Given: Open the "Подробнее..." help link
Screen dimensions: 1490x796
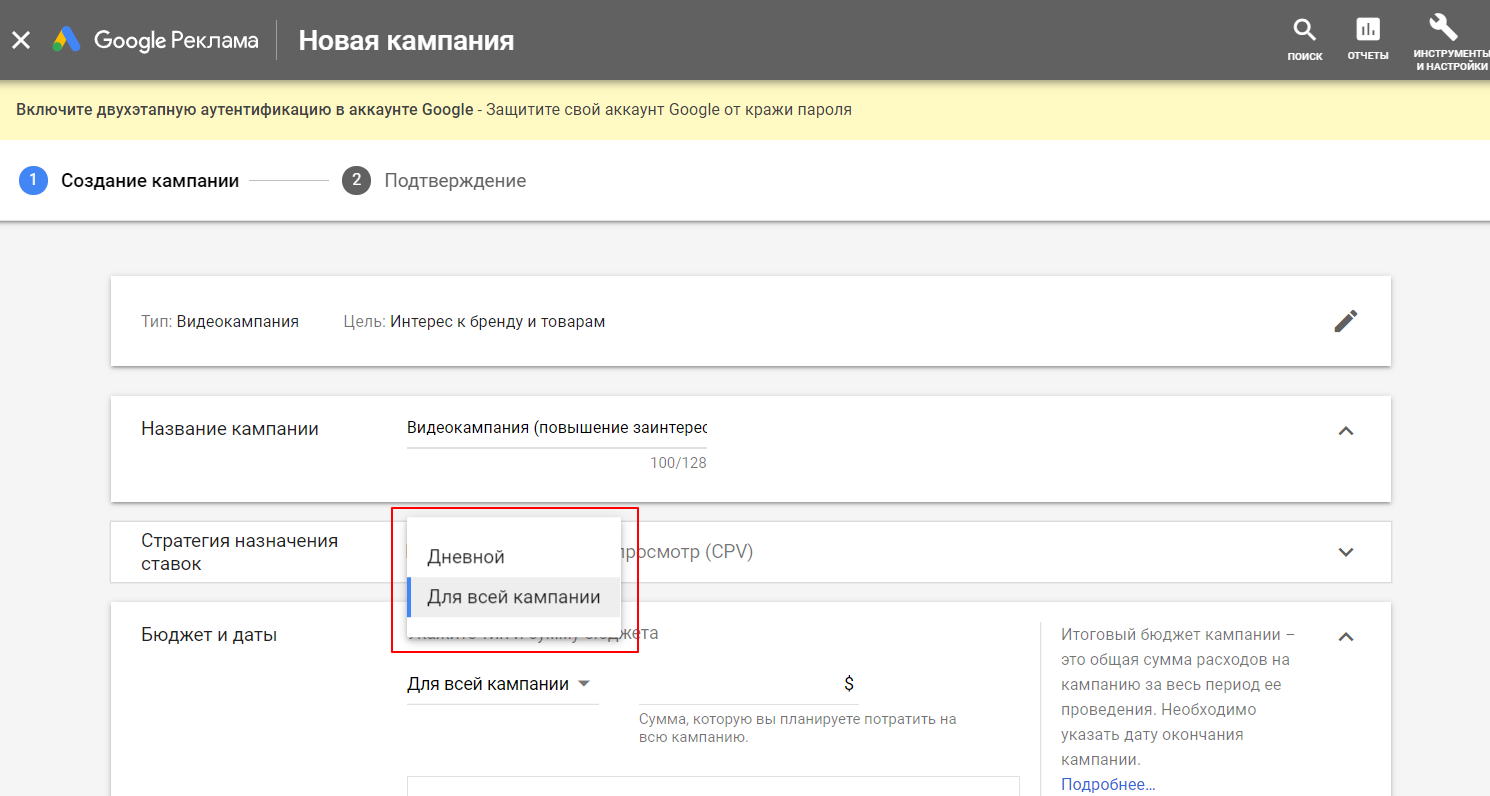Looking at the screenshot, I should pyautogui.click(x=1108, y=784).
